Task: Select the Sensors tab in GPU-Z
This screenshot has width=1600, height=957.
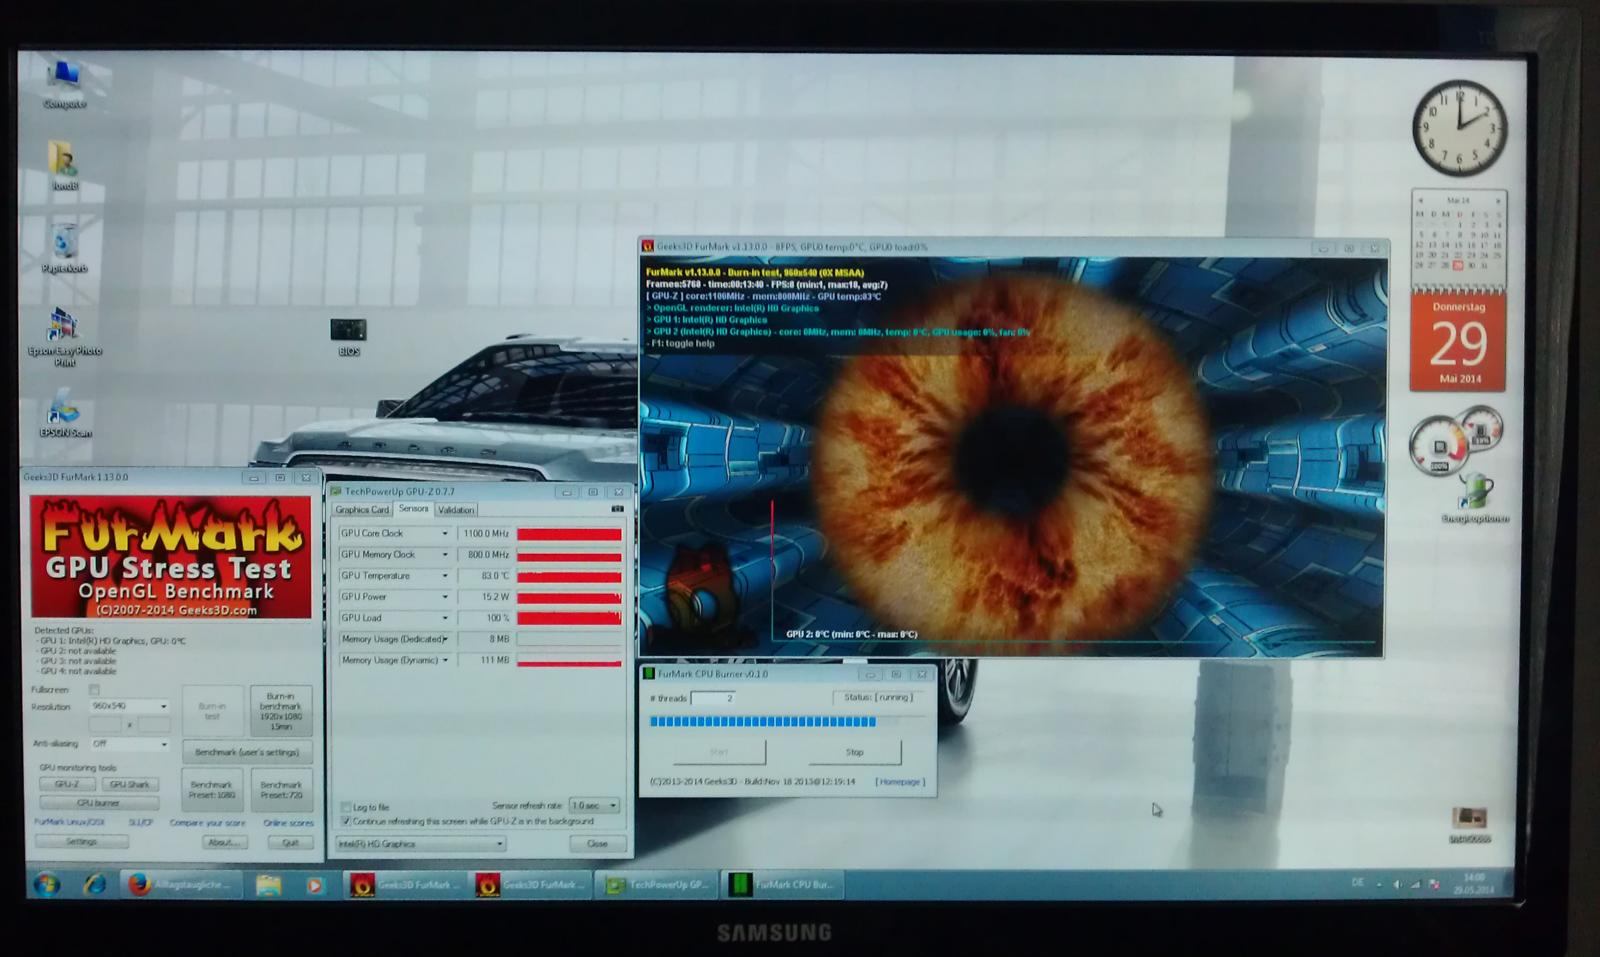Action: [x=413, y=509]
